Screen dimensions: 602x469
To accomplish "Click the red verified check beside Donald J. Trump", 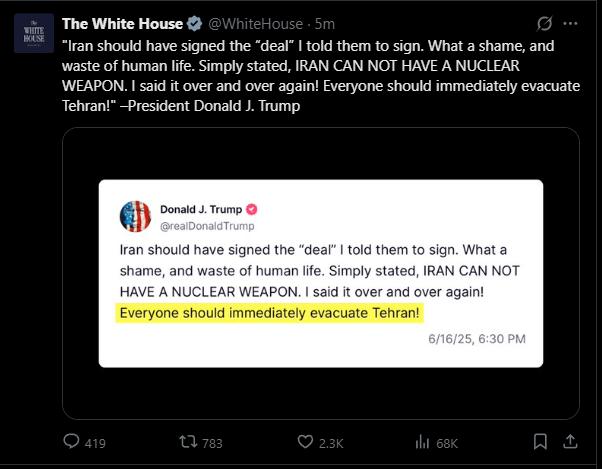I will coord(251,210).
